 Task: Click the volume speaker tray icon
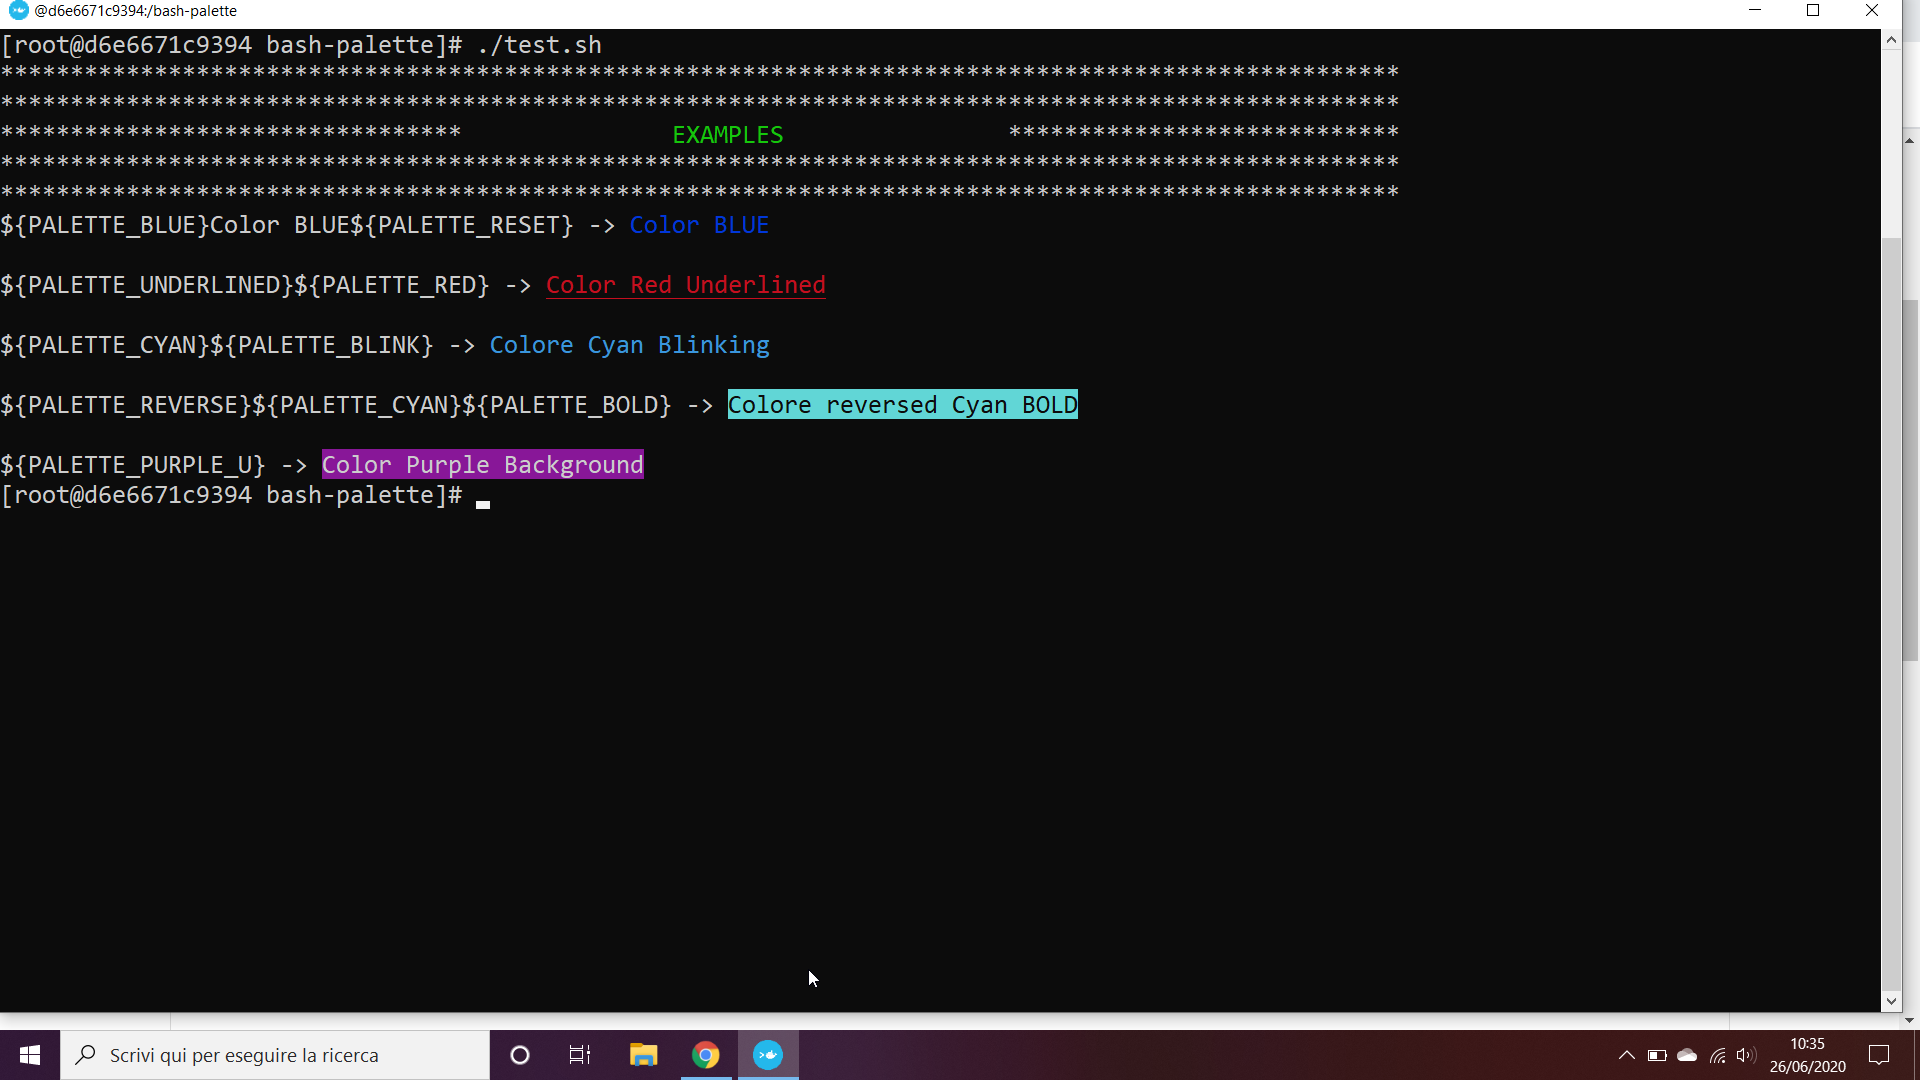1746,1055
